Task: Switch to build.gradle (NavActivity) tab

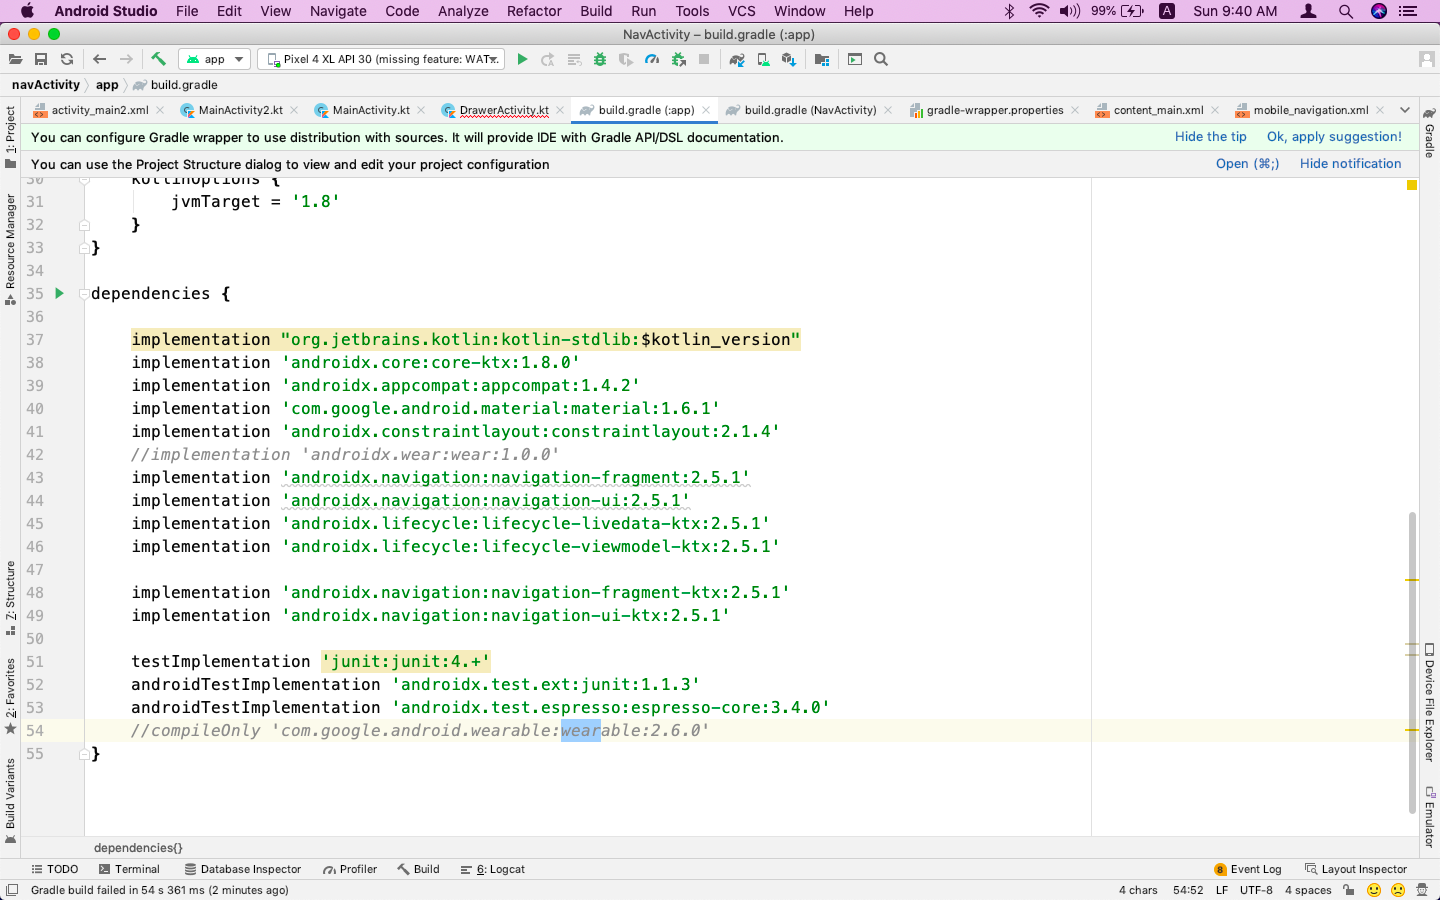Action: pyautogui.click(x=810, y=110)
